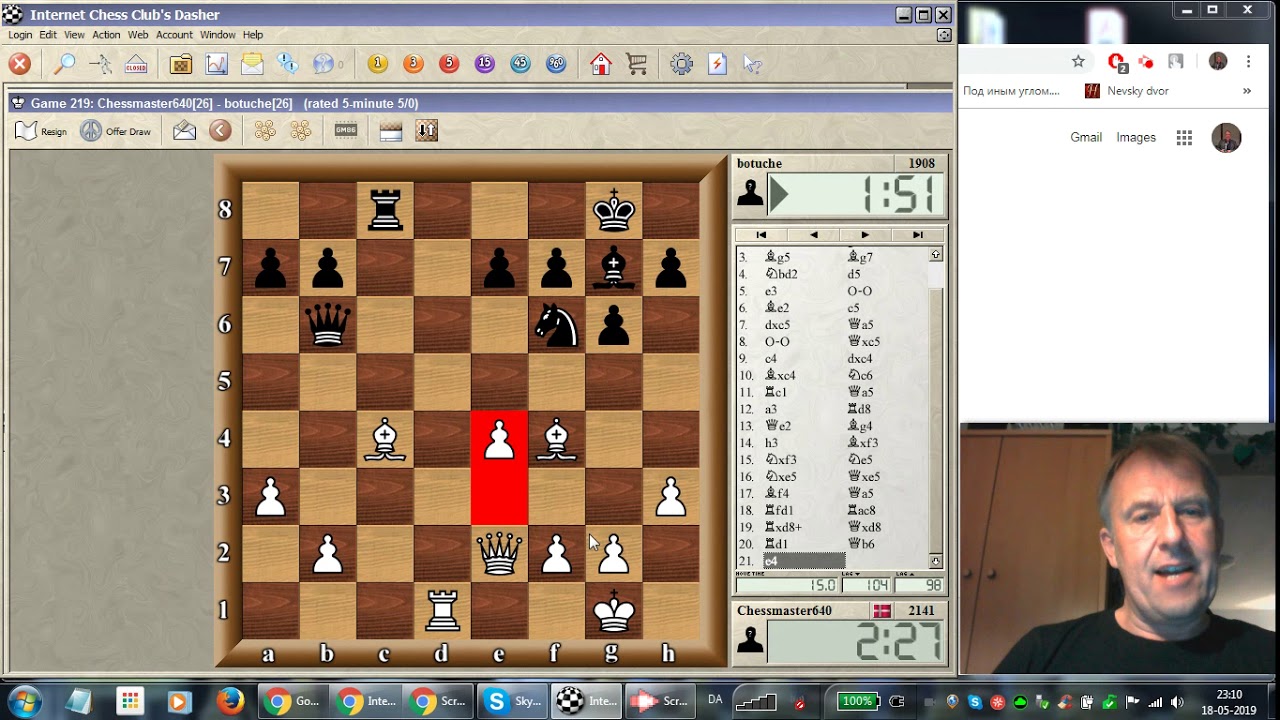Click the GM86 chip icon
The width and height of the screenshot is (1280, 720).
click(x=346, y=130)
